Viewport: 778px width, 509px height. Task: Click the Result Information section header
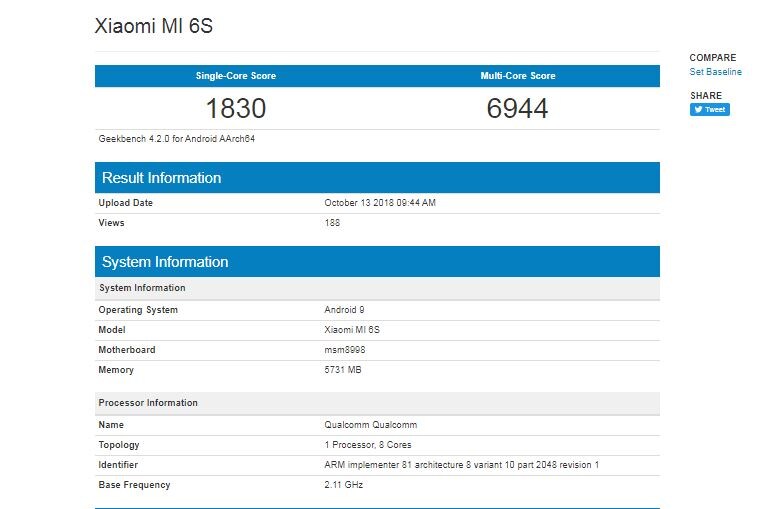[377, 178]
